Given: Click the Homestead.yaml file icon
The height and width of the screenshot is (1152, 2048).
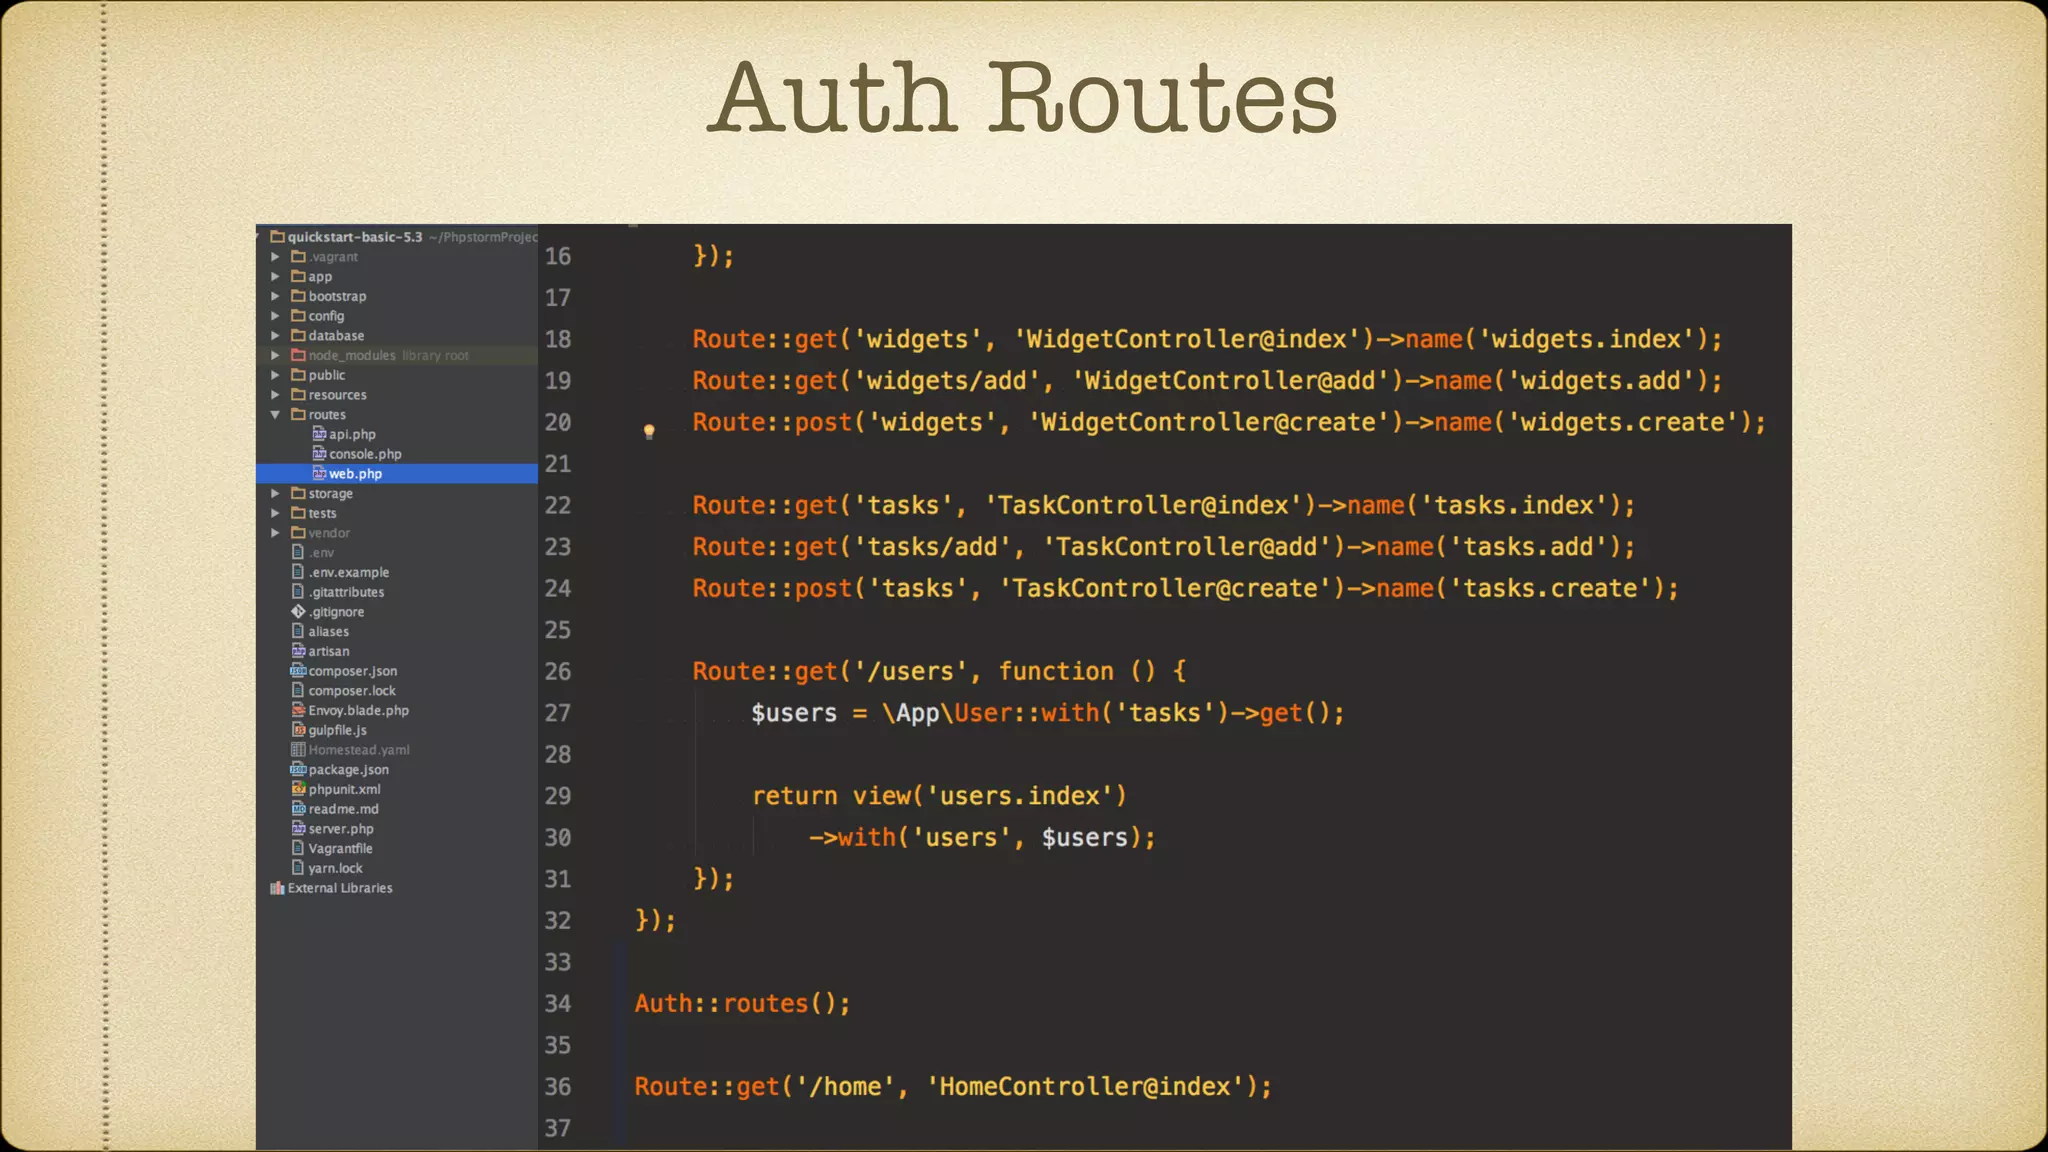Looking at the screenshot, I should pos(298,750).
